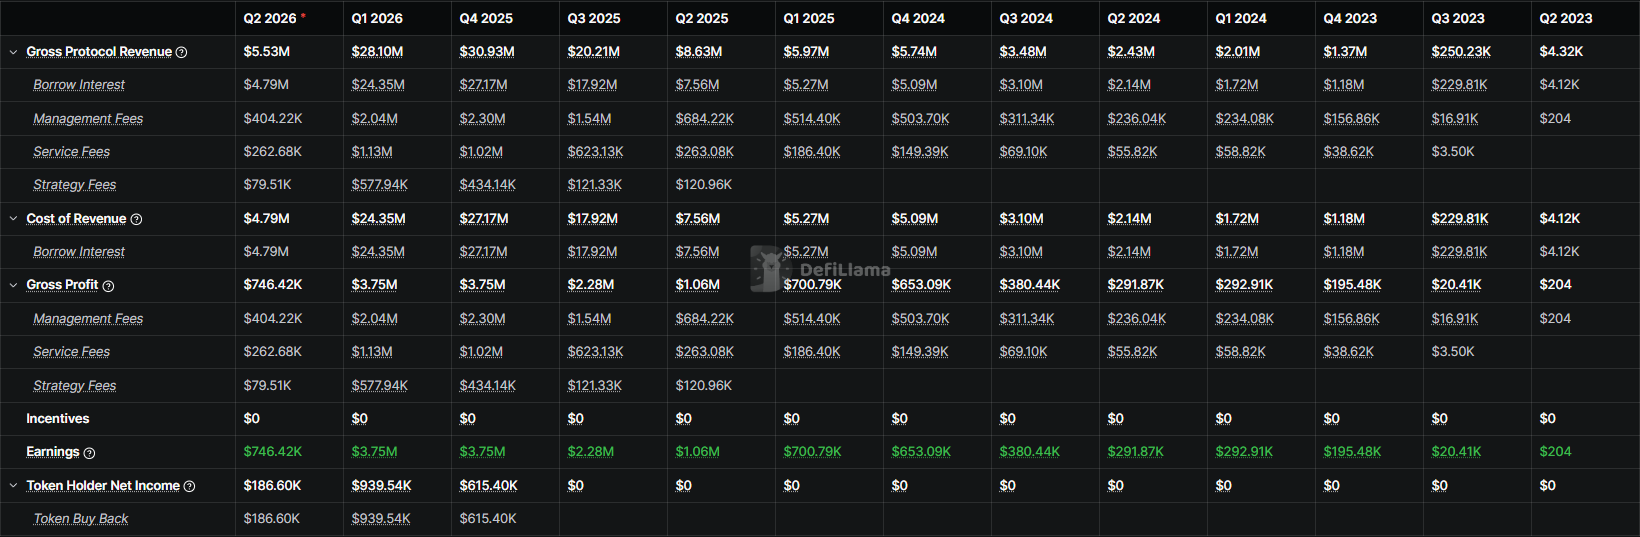Click the Token Buy Back row label

(x=81, y=519)
